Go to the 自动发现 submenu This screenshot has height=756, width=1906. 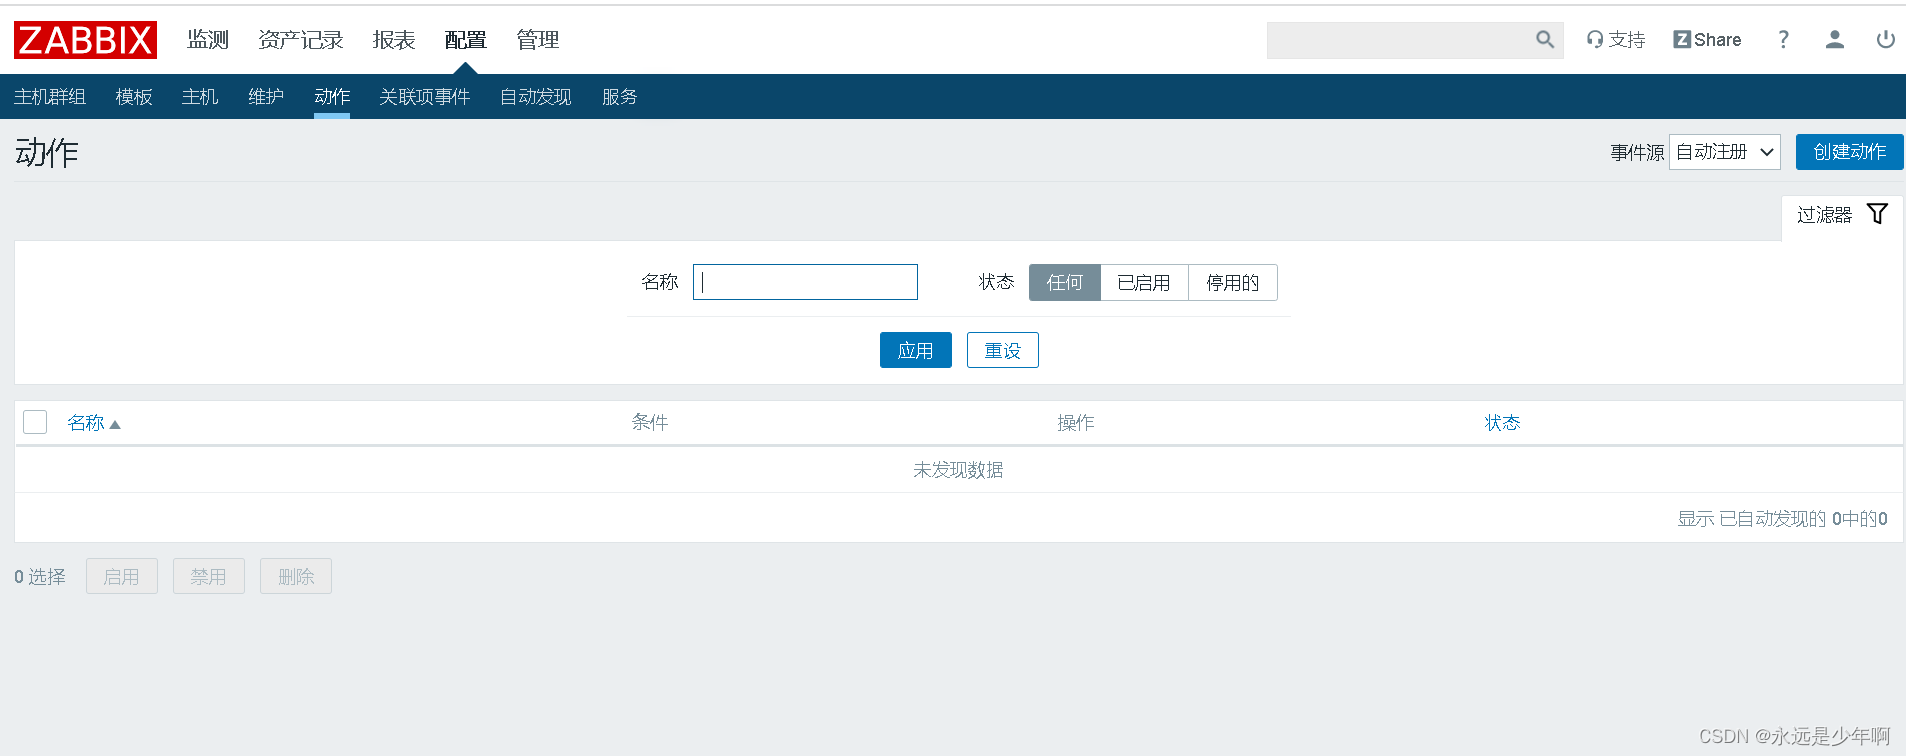[536, 97]
